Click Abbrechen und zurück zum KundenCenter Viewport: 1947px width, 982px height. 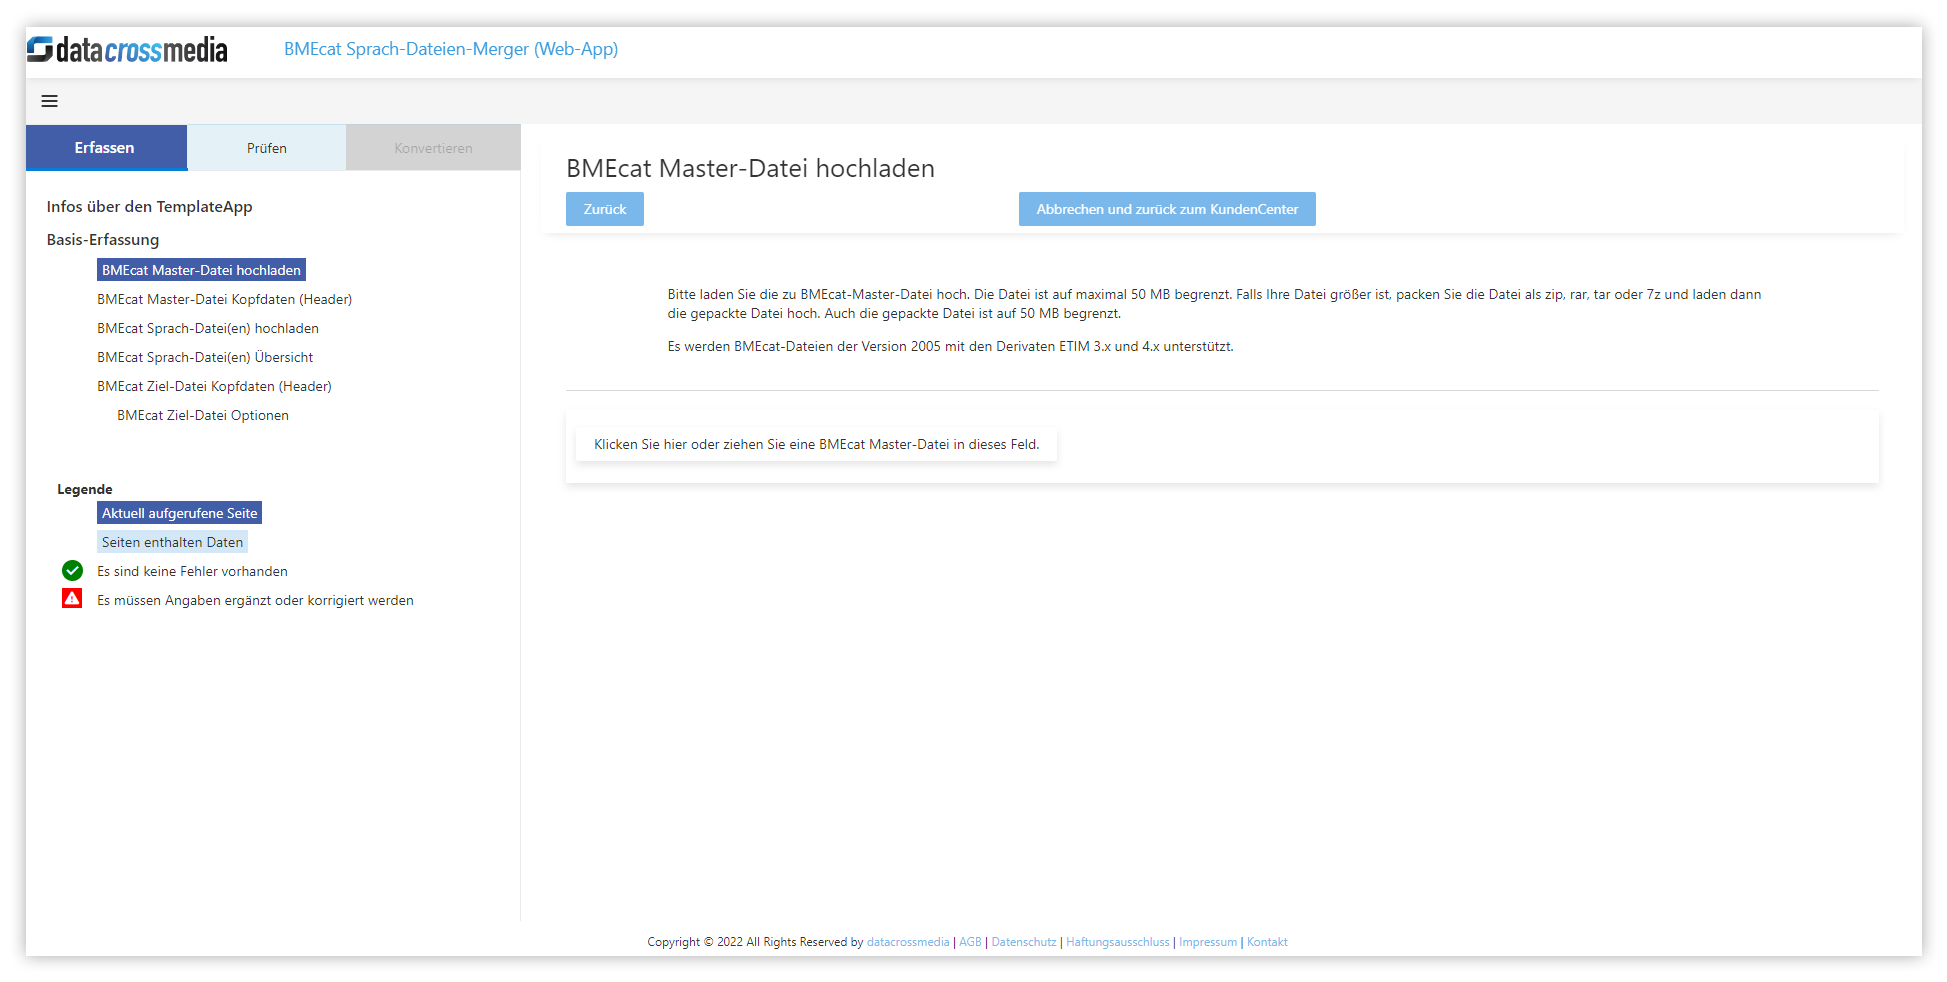1167,209
